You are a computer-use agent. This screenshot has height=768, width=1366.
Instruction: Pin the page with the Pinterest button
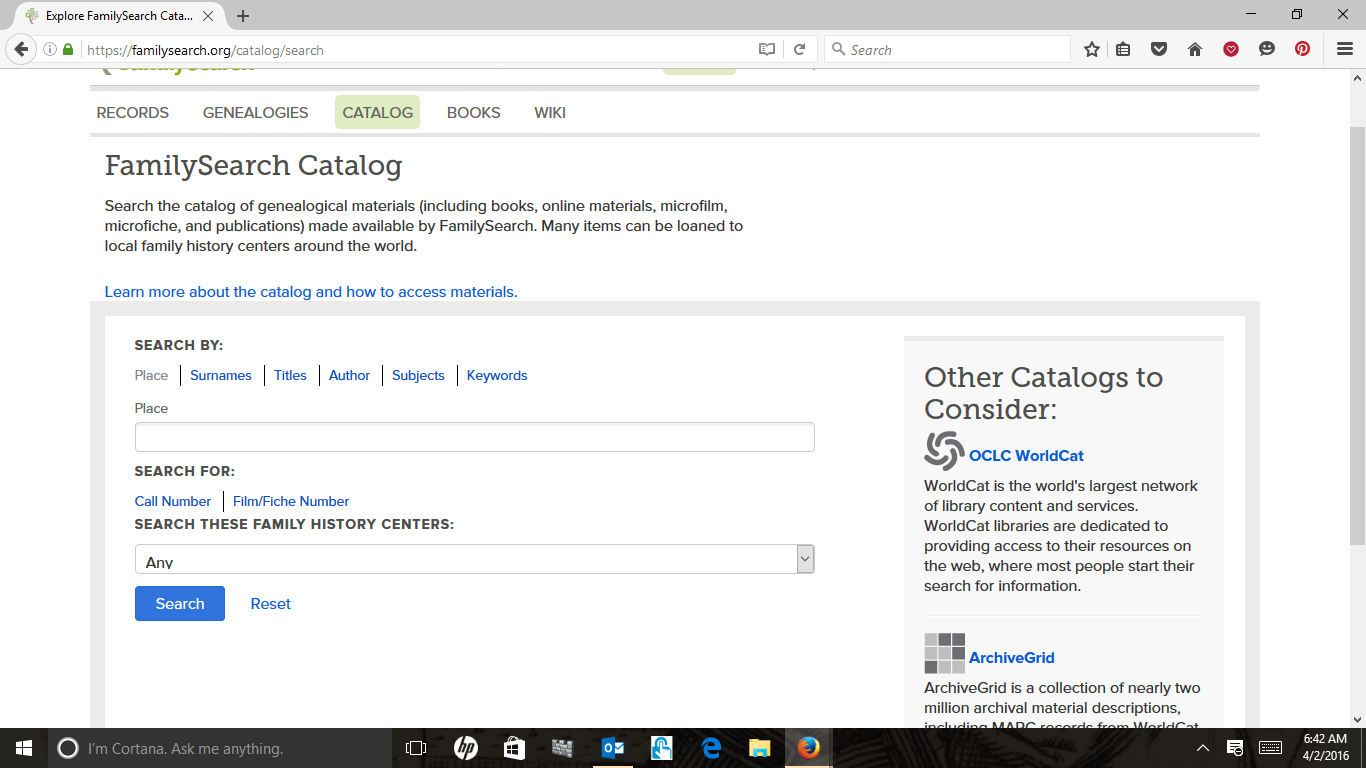(1302, 49)
